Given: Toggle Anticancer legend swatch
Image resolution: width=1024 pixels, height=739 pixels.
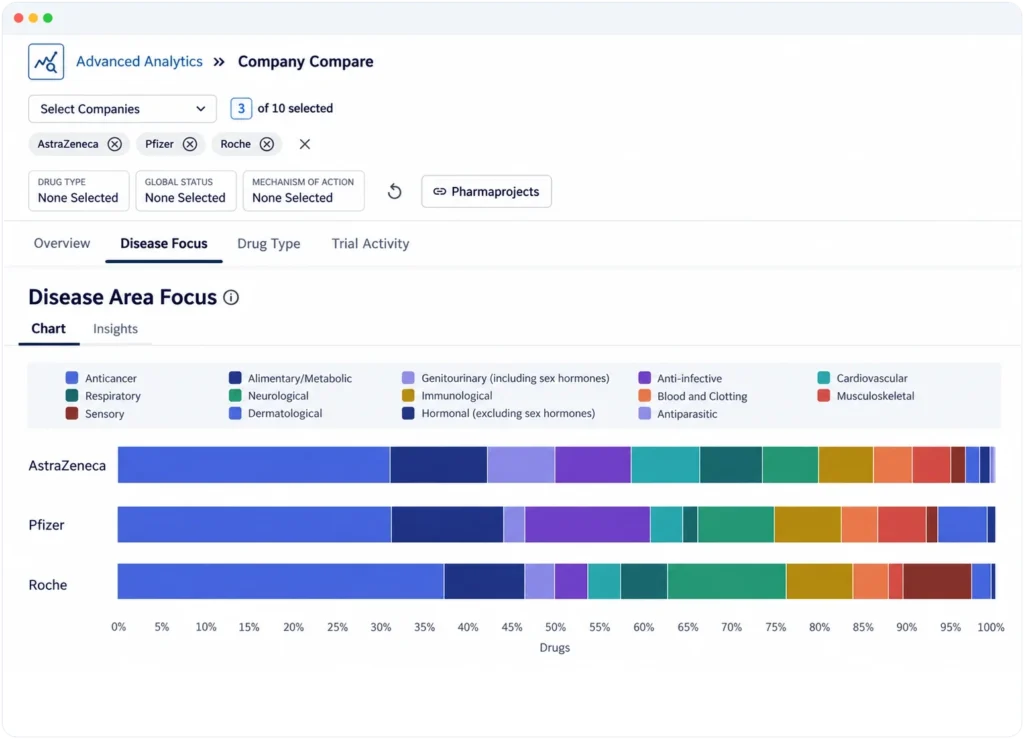Looking at the screenshot, I should pyautogui.click(x=72, y=378).
